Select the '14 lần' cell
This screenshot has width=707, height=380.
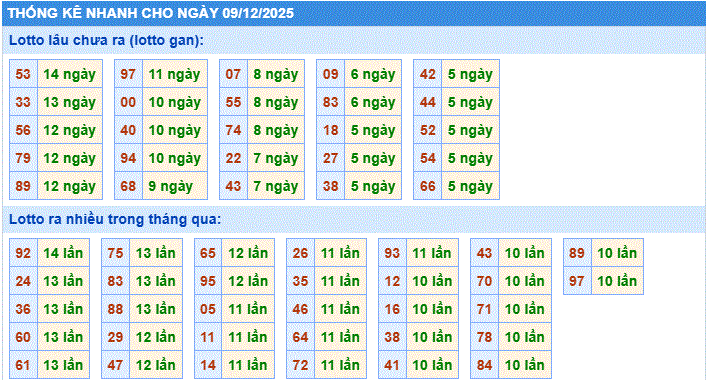point(63,253)
